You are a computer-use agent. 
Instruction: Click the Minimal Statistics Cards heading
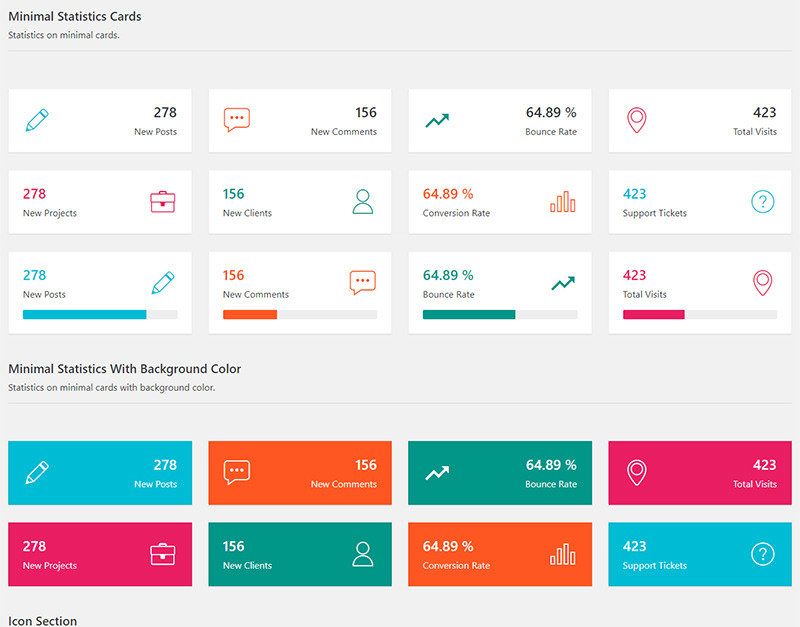(75, 16)
